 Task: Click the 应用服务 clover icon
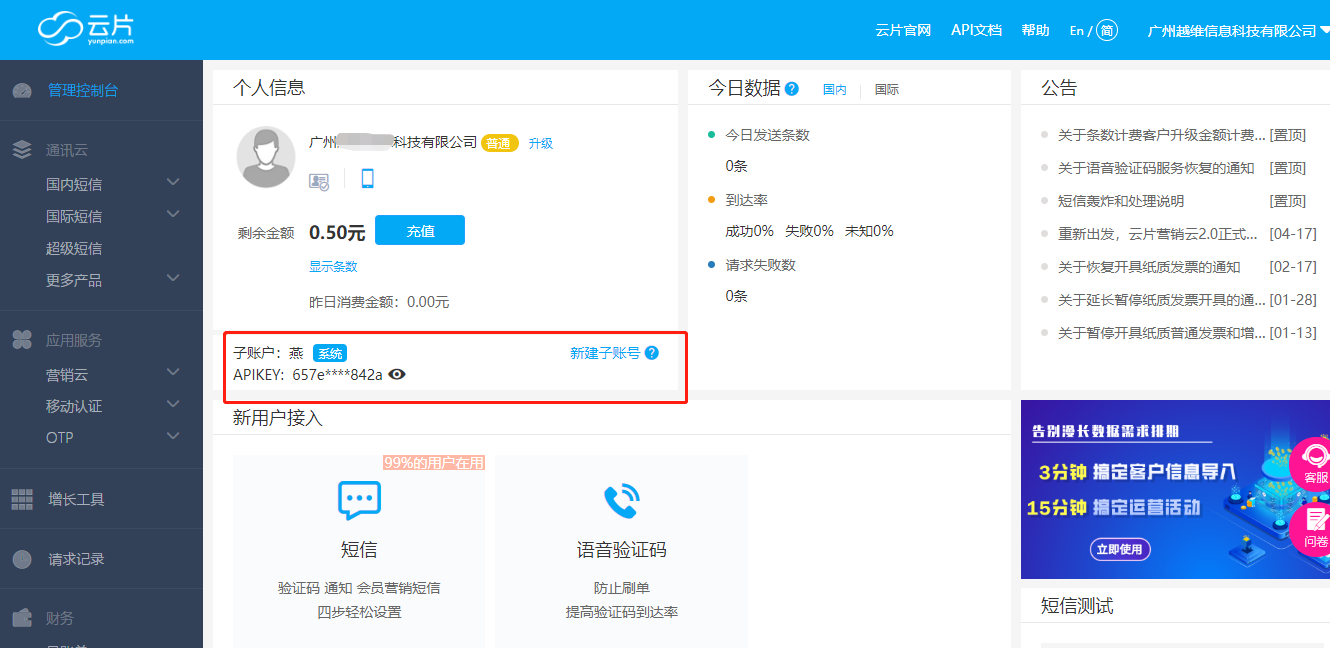coord(22,340)
